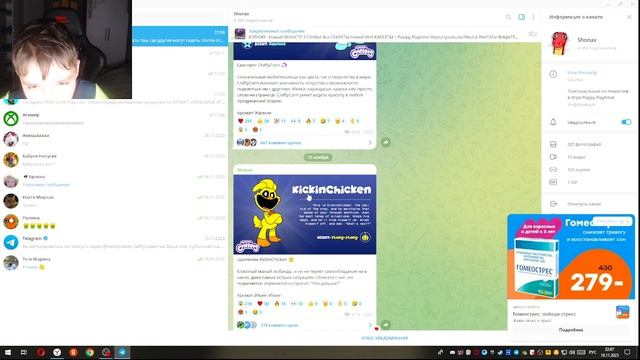Click the info icon beside the channel link
Image resolution: width=640 pixels, height=360 pixels.
[x=553, y=74]
